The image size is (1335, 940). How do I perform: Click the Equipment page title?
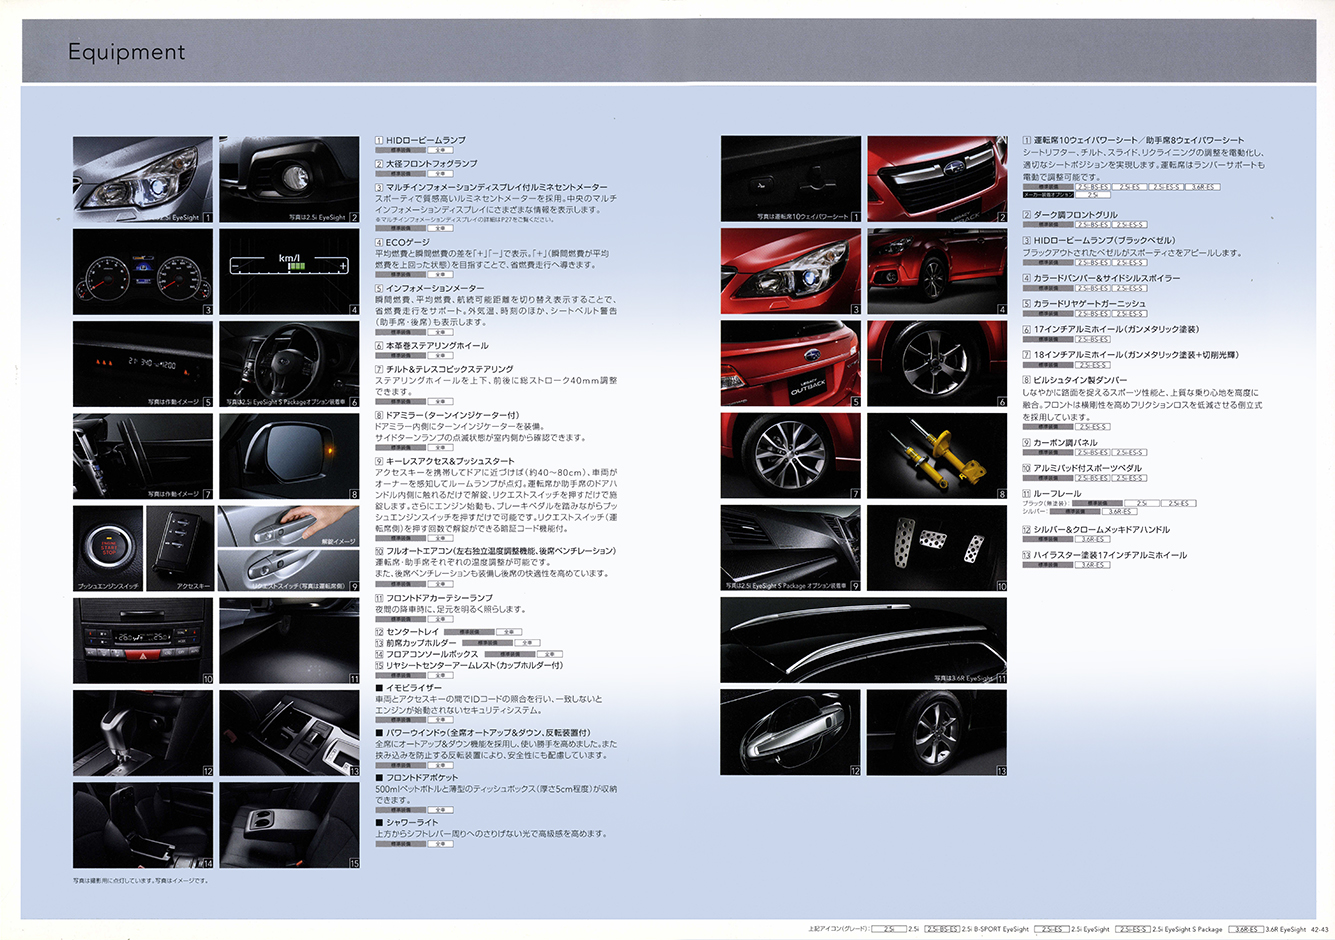pos(127,52)
